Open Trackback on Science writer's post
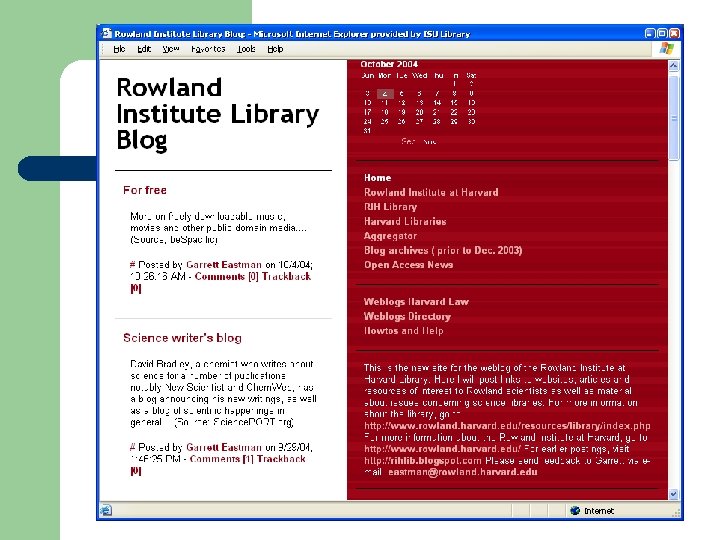 (281, 459)
